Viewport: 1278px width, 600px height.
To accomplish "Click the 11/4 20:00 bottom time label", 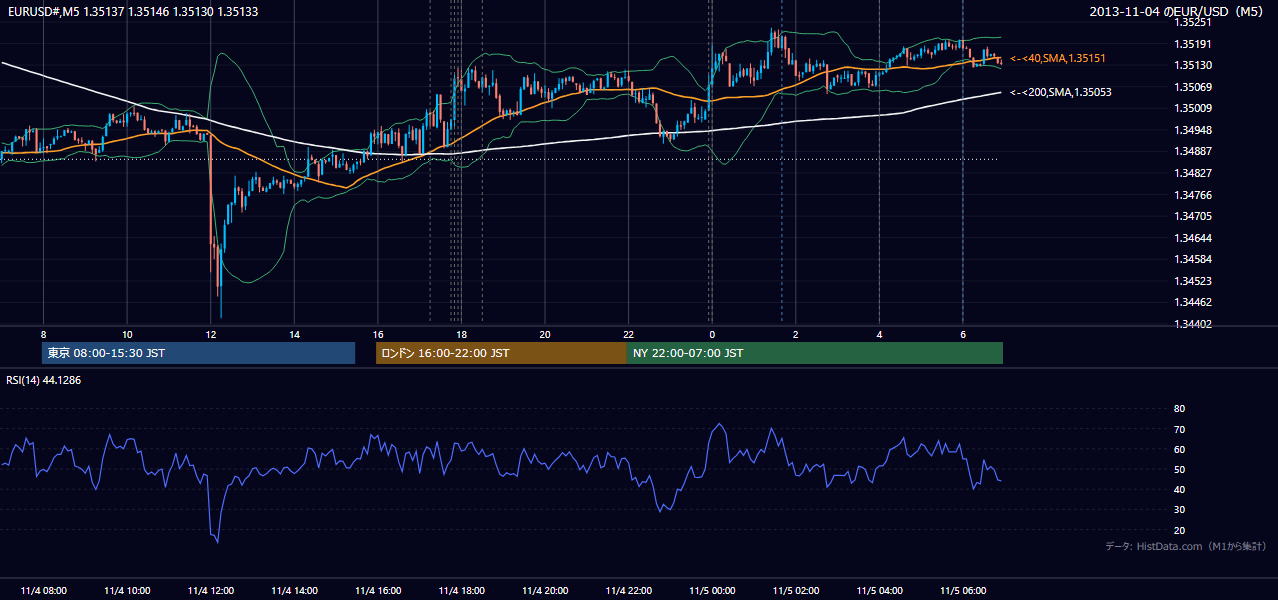I will coord(545,591).
